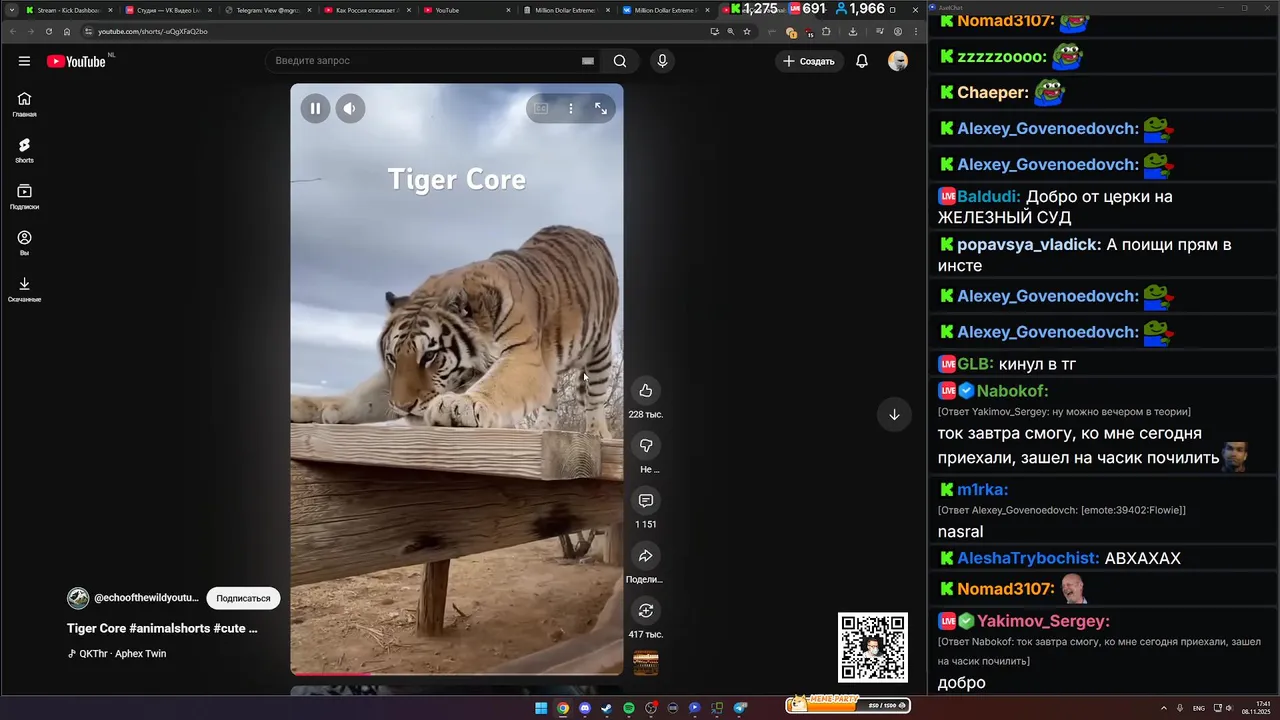Toggle captions on the short
1280x720 pixels.
(x=541, y=108)
